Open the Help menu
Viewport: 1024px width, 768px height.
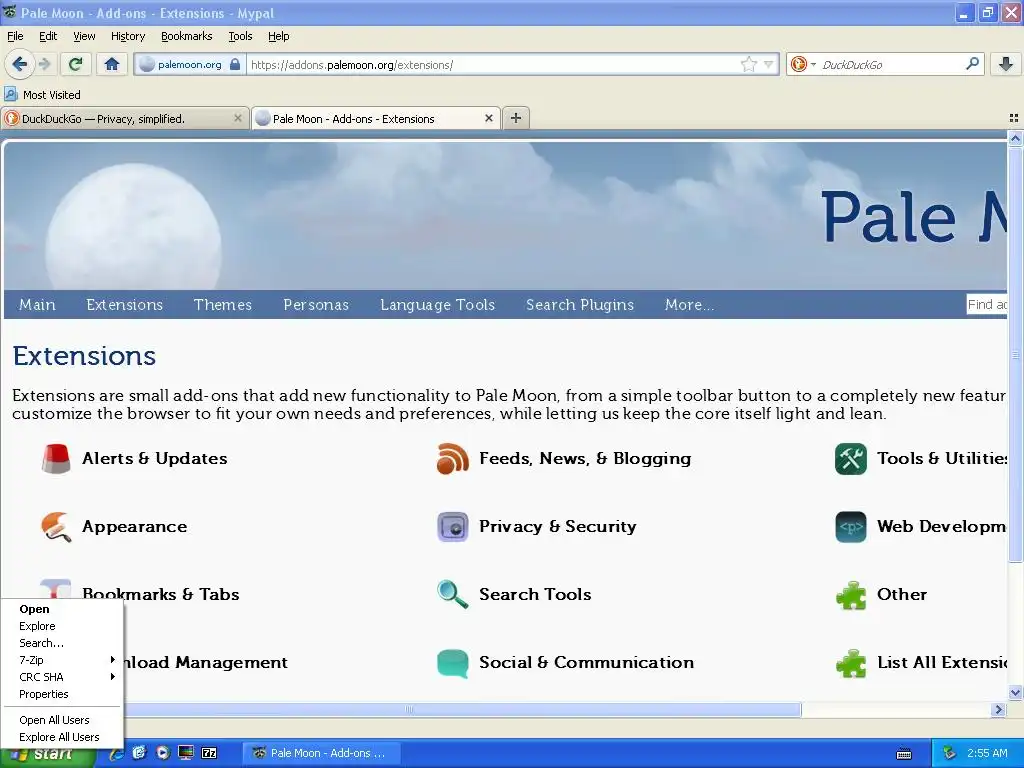[x=279, y=36]
